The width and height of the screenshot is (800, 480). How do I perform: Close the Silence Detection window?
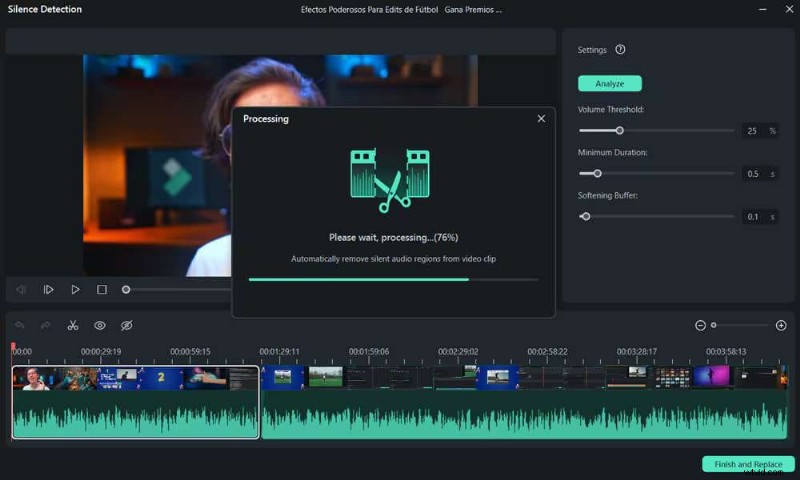789,9
